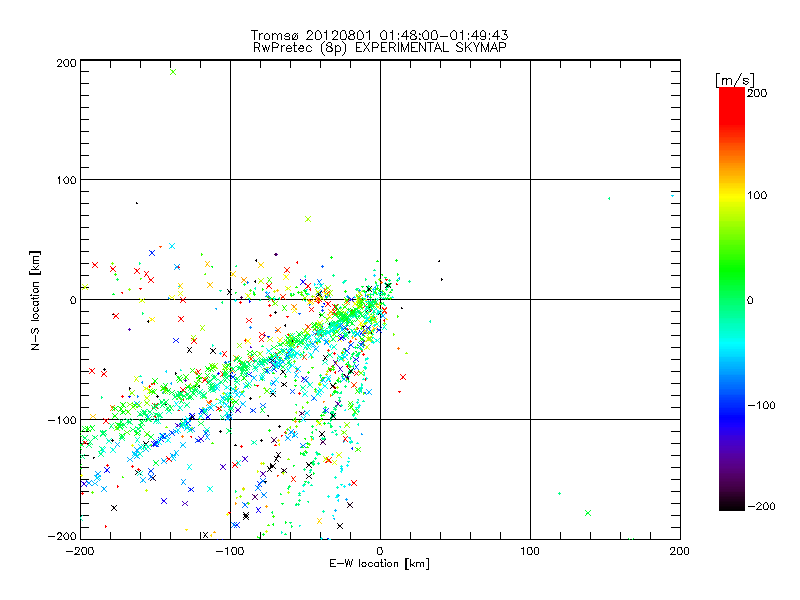Click the x-axis tick label '0'
Image resolution: width=800 pixels, height=600 pixels.
(380, 551)
